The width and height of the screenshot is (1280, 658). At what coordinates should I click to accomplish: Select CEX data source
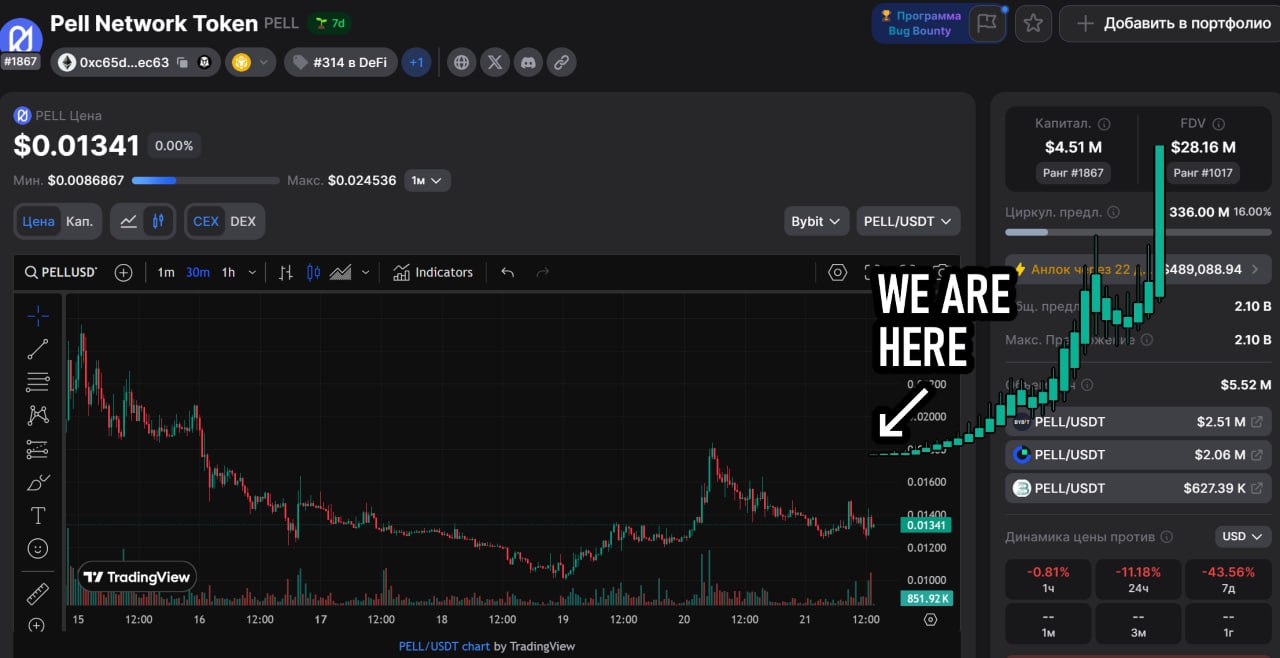pos(206,221)
